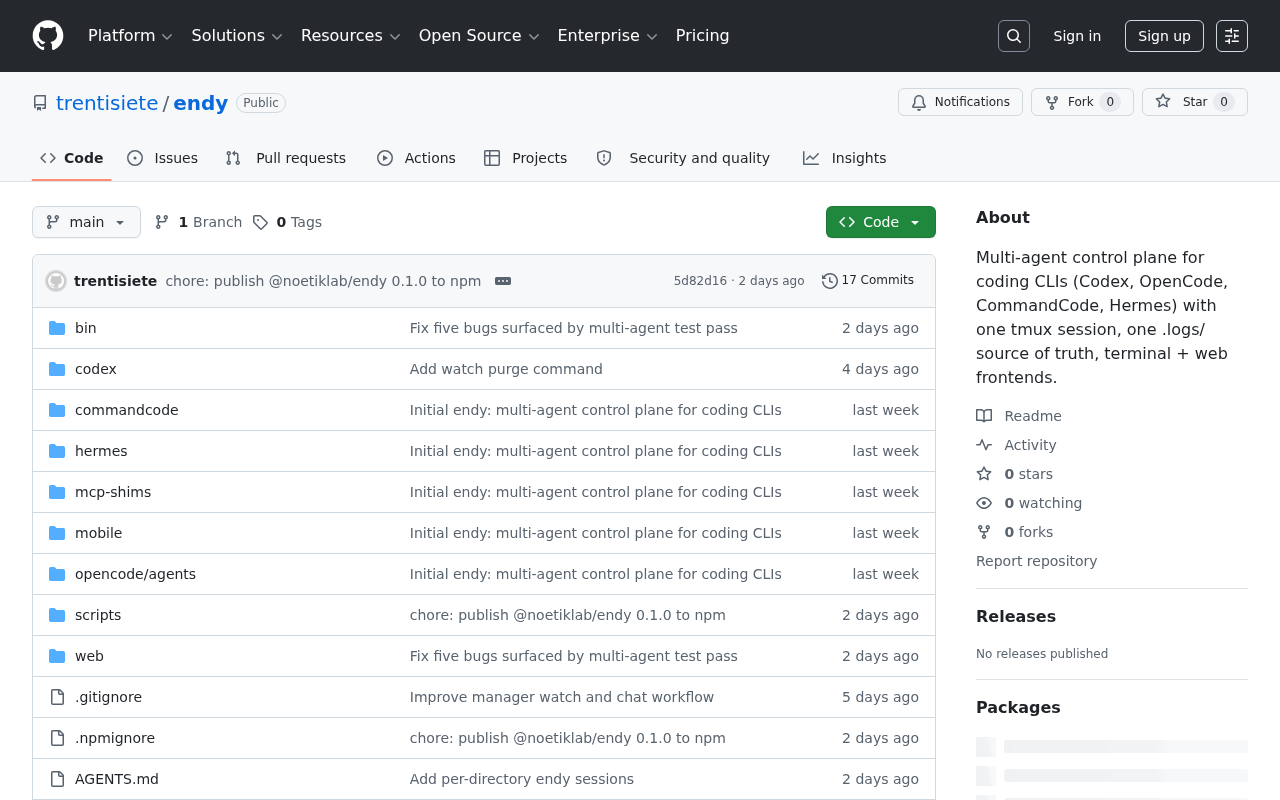
Task: Click the bin folder icon
Action: click(x=57, y=328)
